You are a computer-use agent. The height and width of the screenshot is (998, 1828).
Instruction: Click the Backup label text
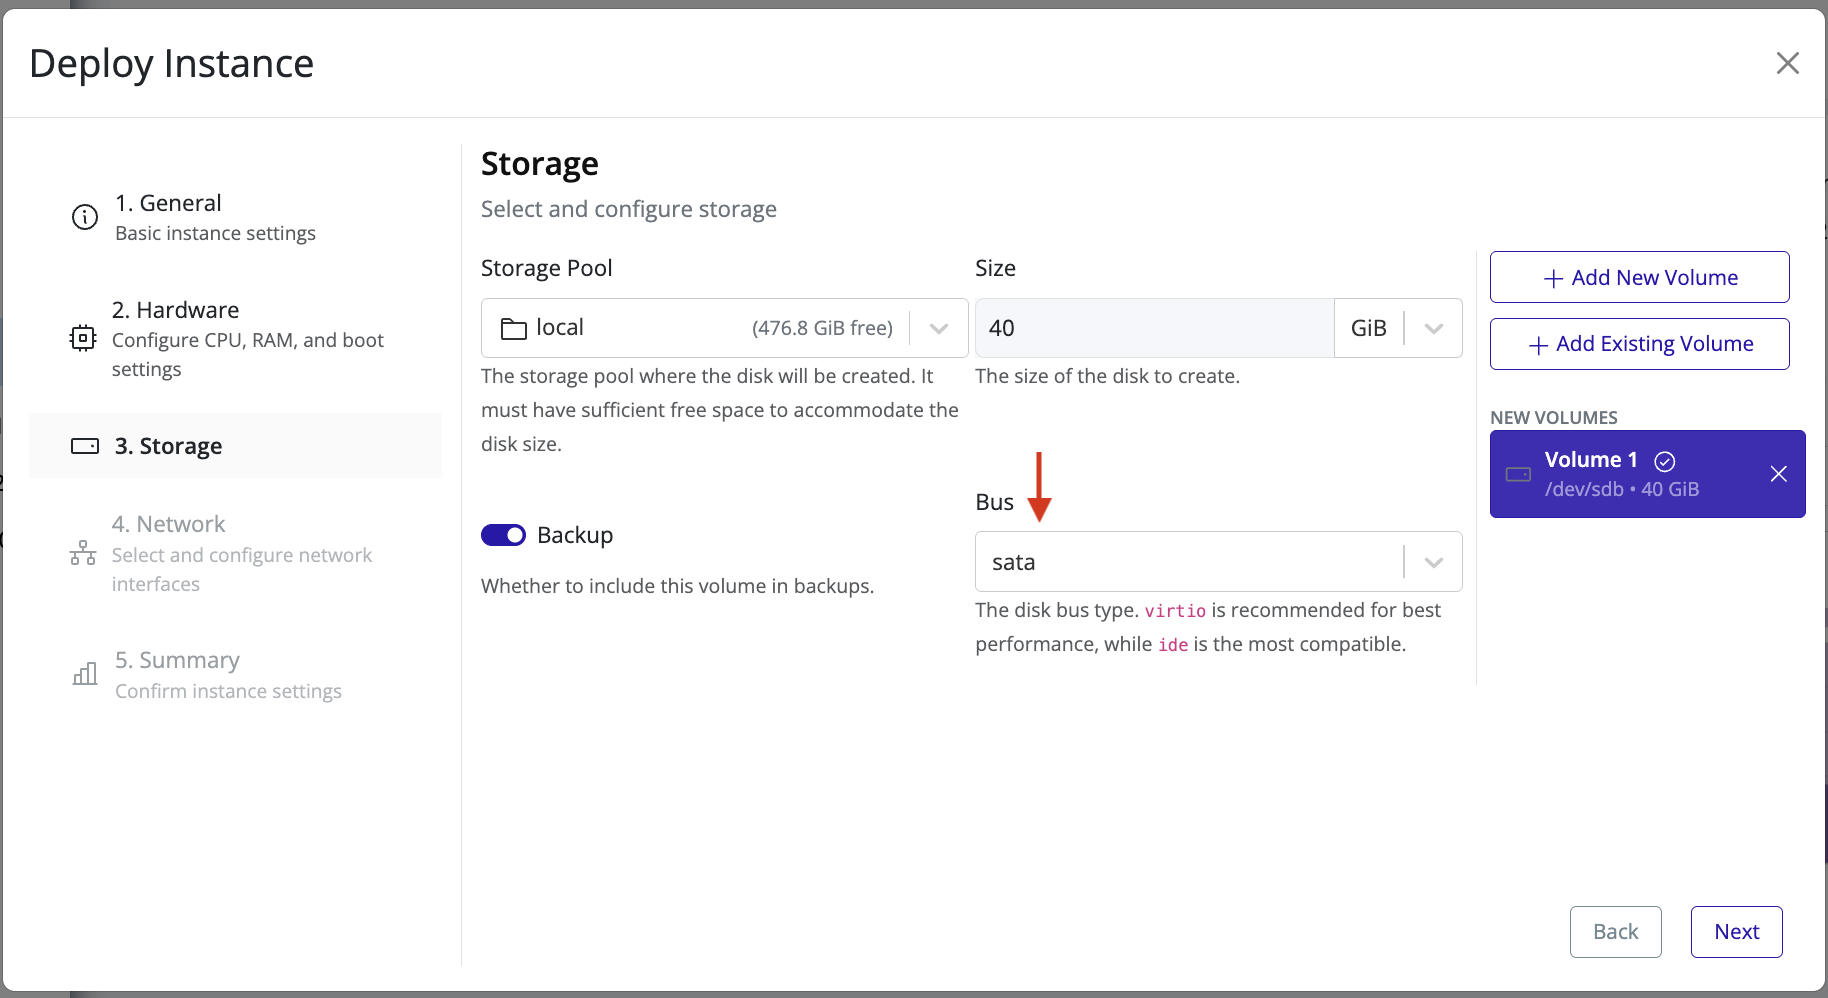click(x=575, y=535)
